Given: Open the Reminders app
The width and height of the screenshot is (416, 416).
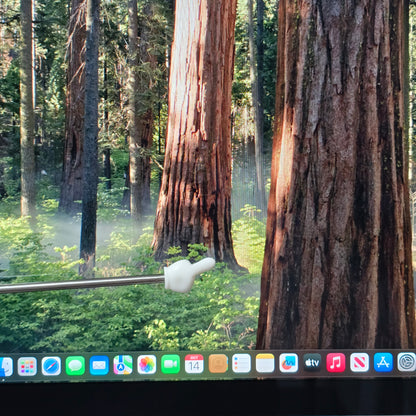Looking at the screenshot, I should tap(241, 363).
